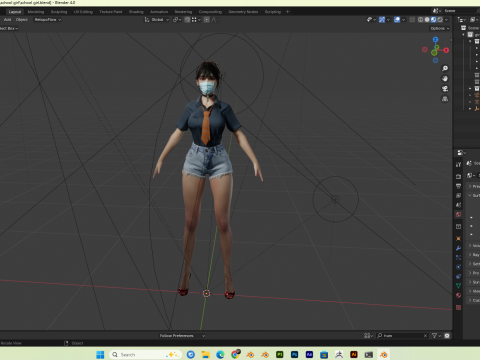Open the Object properties tab

tap(458, 239)
